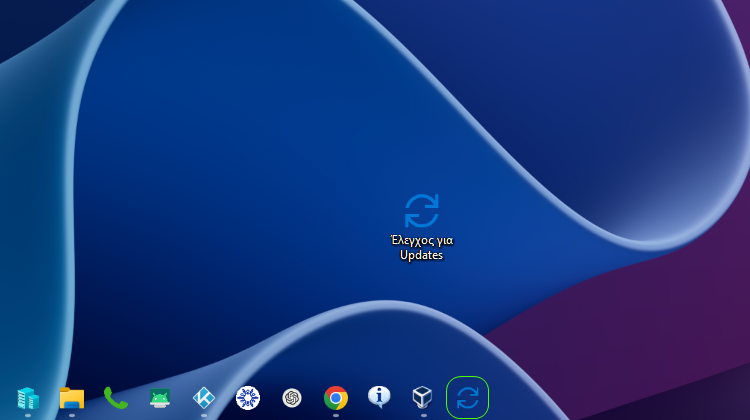
Task: Open the info speech-bubble taskbar icon
Action: coord(379,397)
